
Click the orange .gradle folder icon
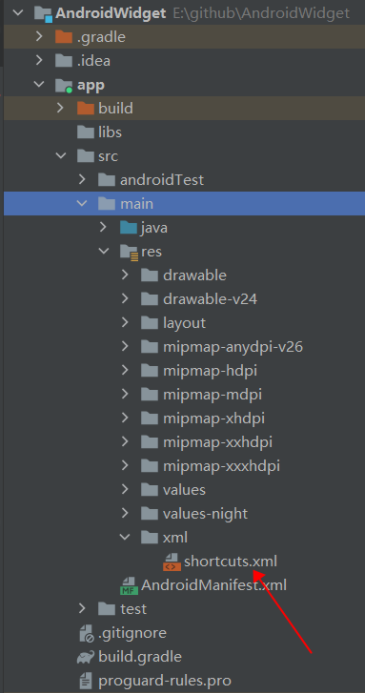pyautogui.click(x=64, y=37)
